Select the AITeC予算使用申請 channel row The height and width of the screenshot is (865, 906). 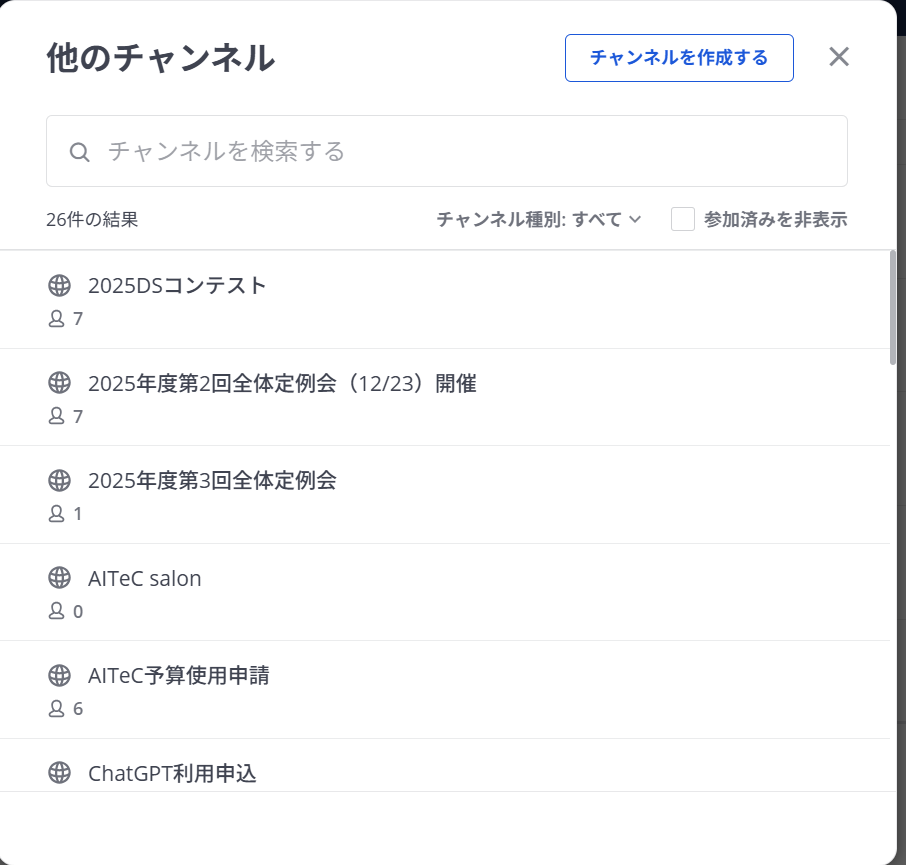point(179,676)
